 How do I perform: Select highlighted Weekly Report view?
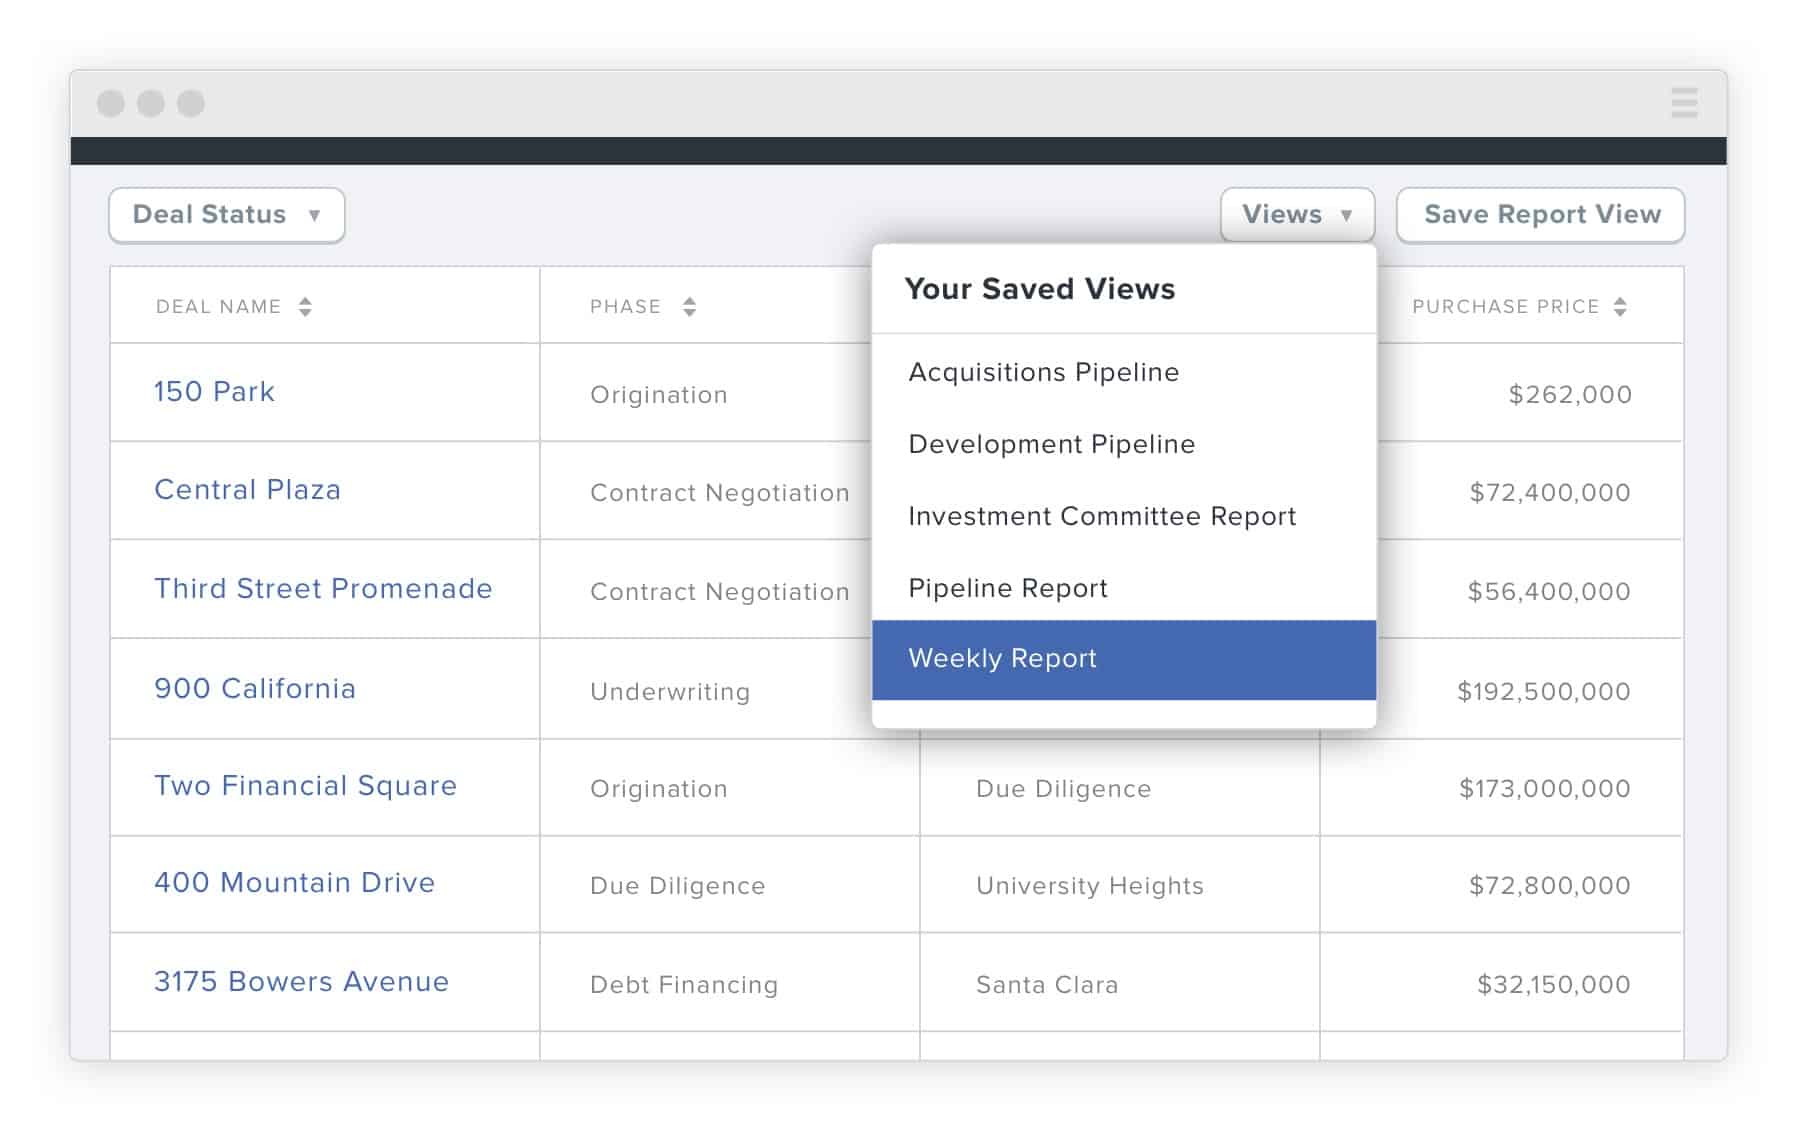click(x=1124, y=659)
